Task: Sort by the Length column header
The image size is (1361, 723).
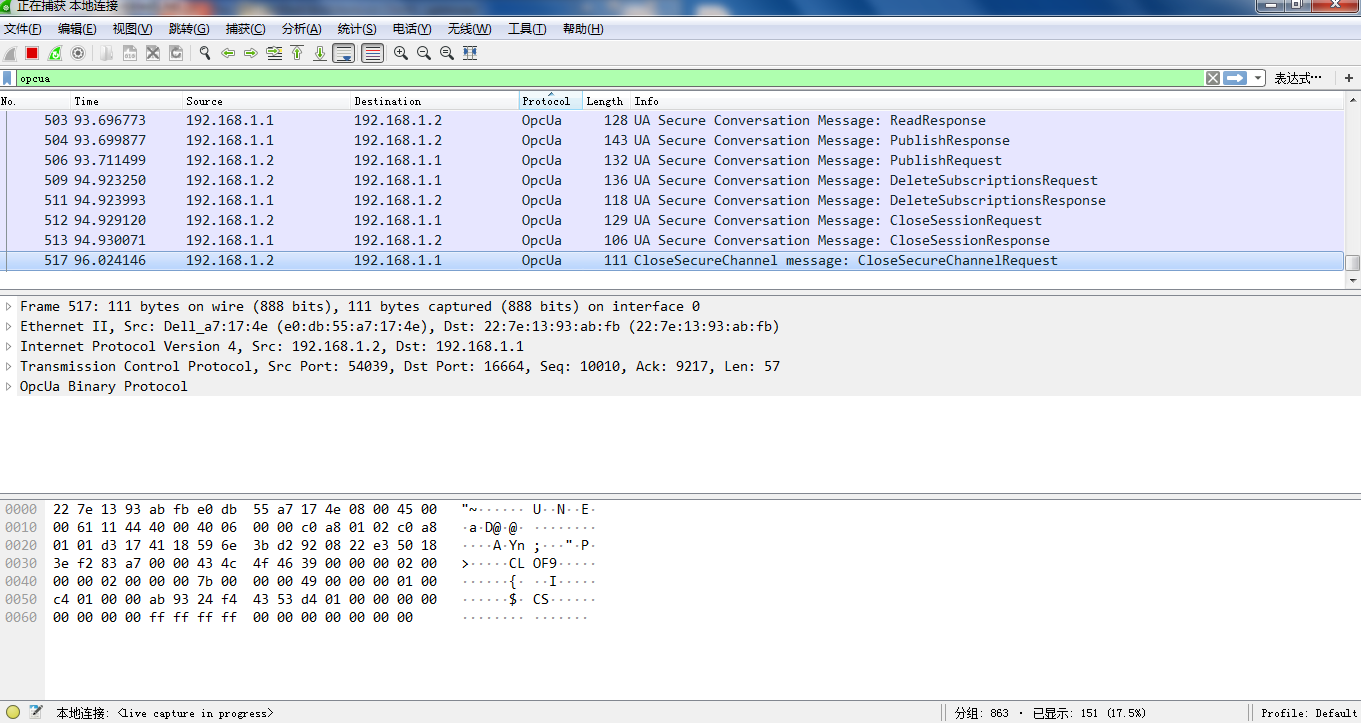Action: pyautogui.click(x=607, y=101)
